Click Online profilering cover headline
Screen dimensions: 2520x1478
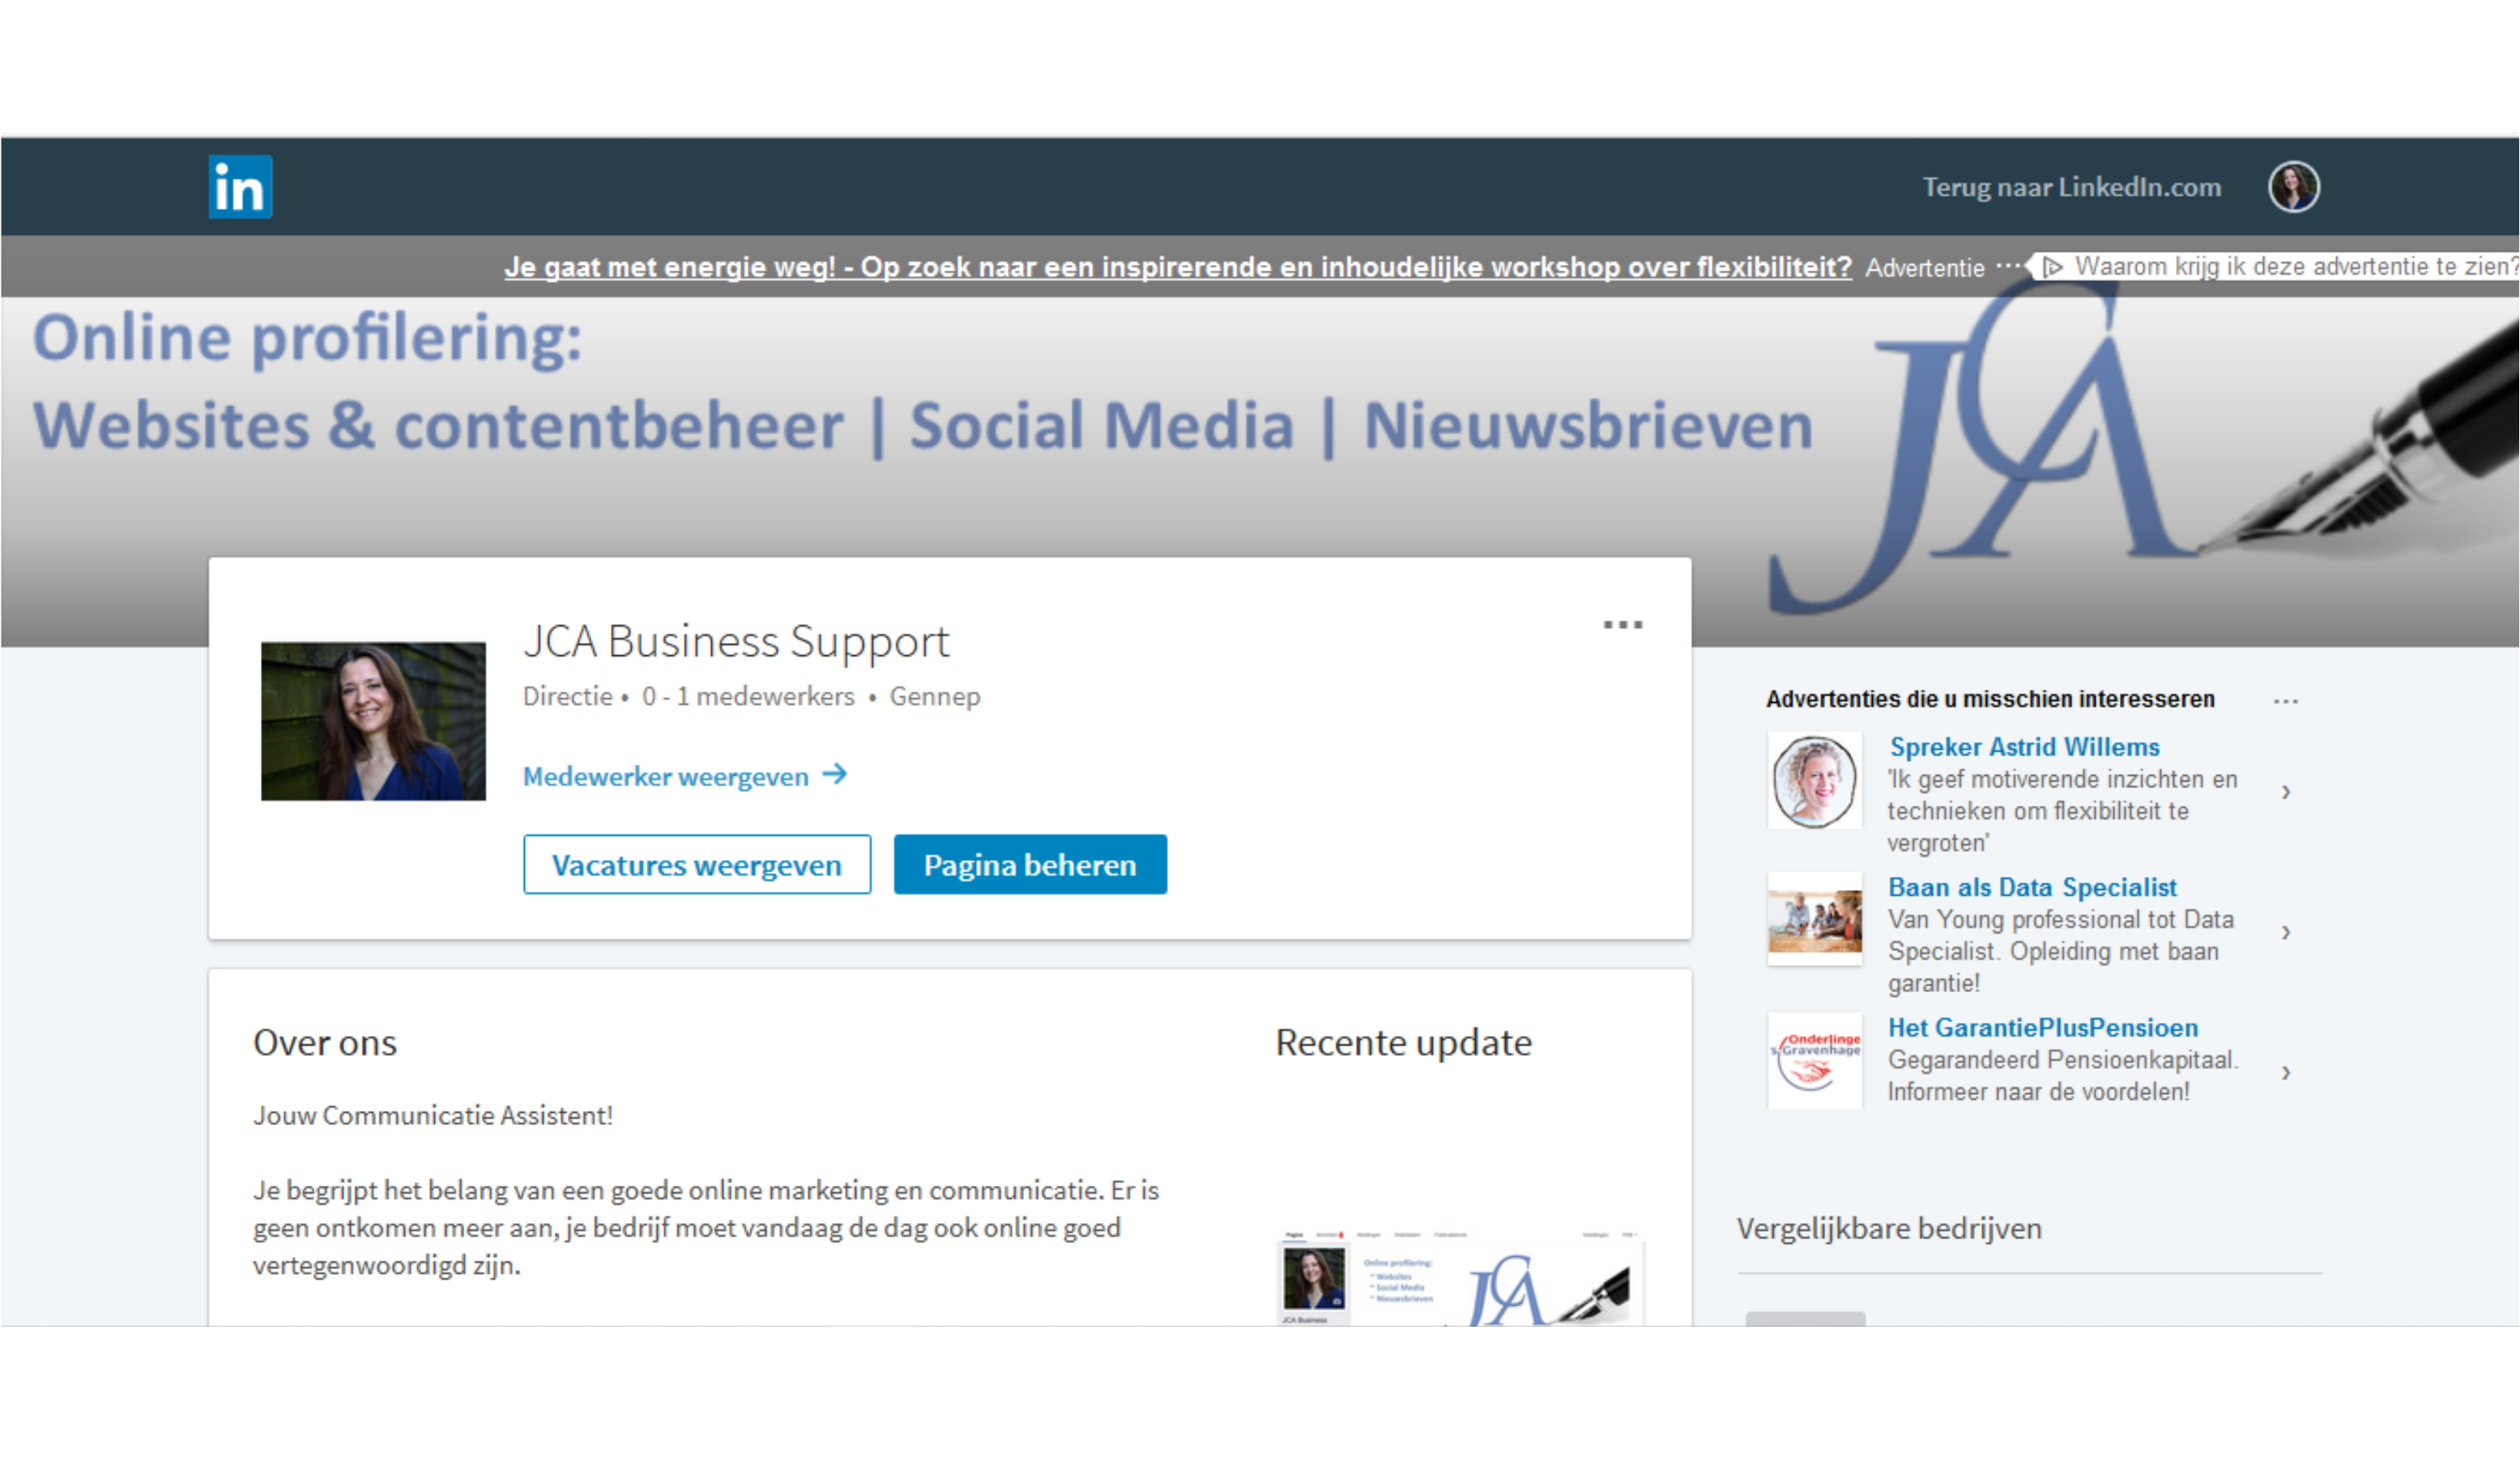pos(307,337)
